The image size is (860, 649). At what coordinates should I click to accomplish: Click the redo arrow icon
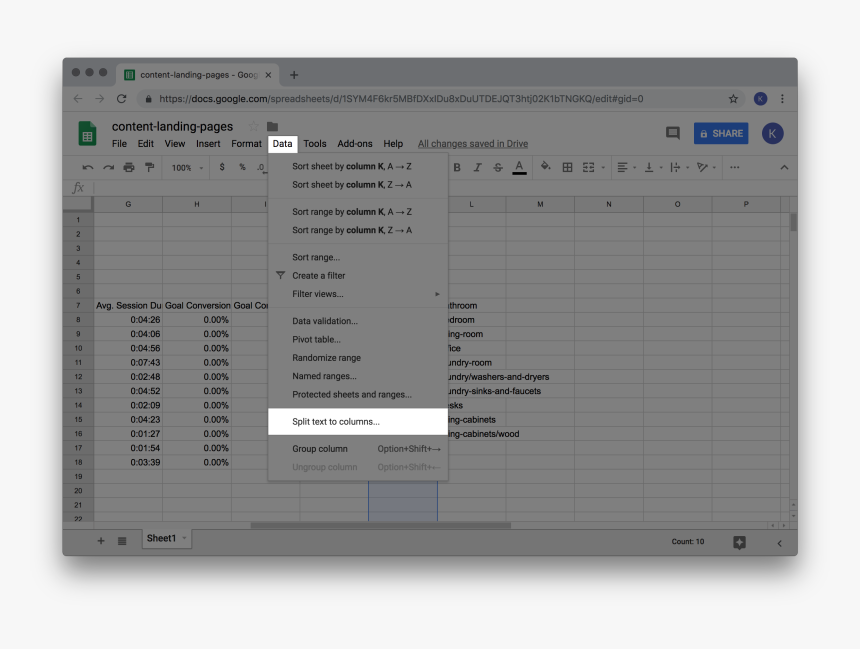click(x=109, y=167)
